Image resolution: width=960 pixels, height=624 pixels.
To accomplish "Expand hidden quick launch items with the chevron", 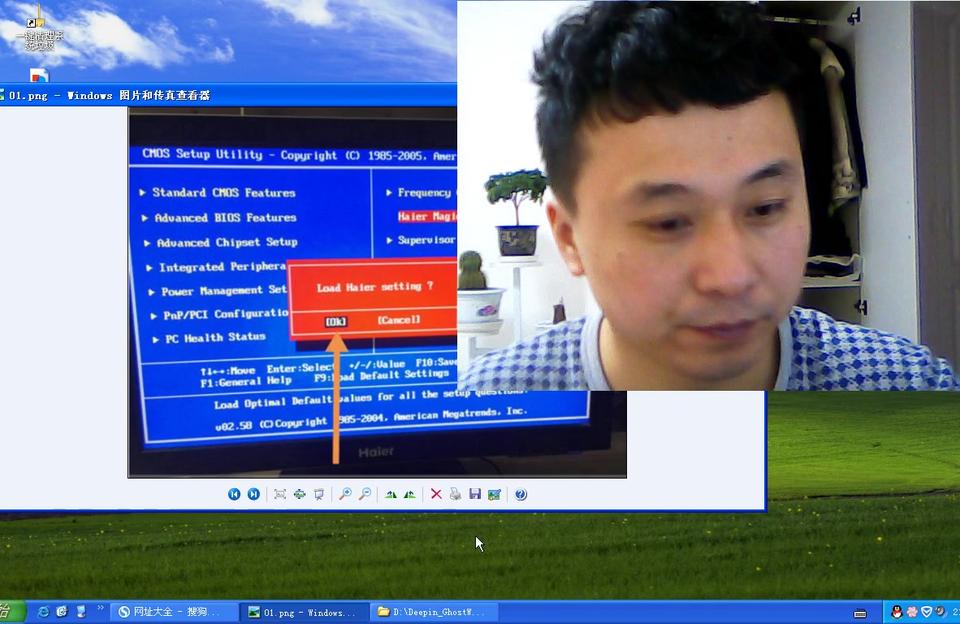I will tap(100, 608).
